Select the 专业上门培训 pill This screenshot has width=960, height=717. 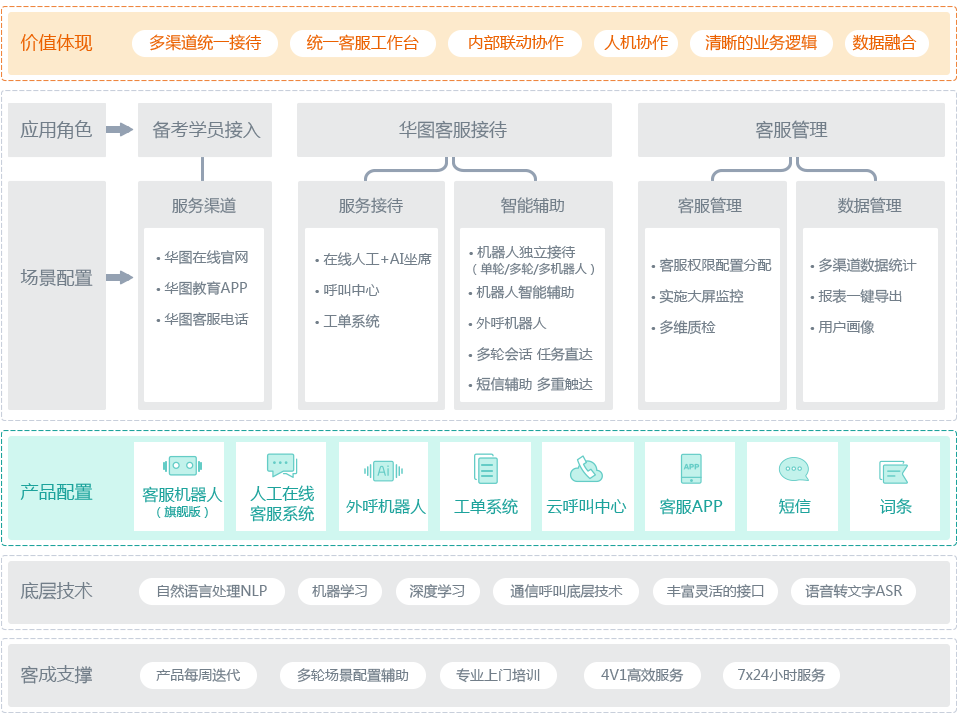498,675
